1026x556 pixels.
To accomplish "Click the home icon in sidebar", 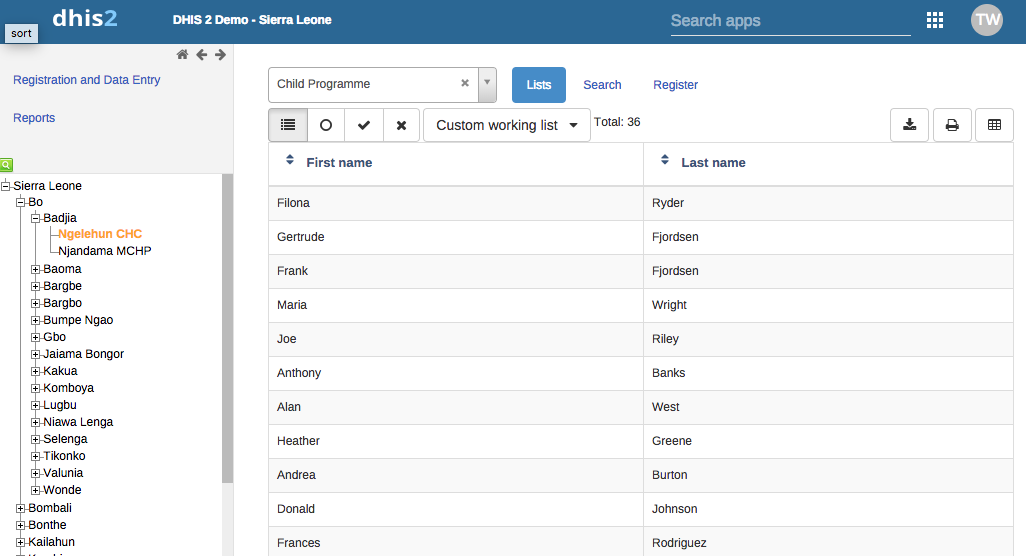I will tap(182, 55).
